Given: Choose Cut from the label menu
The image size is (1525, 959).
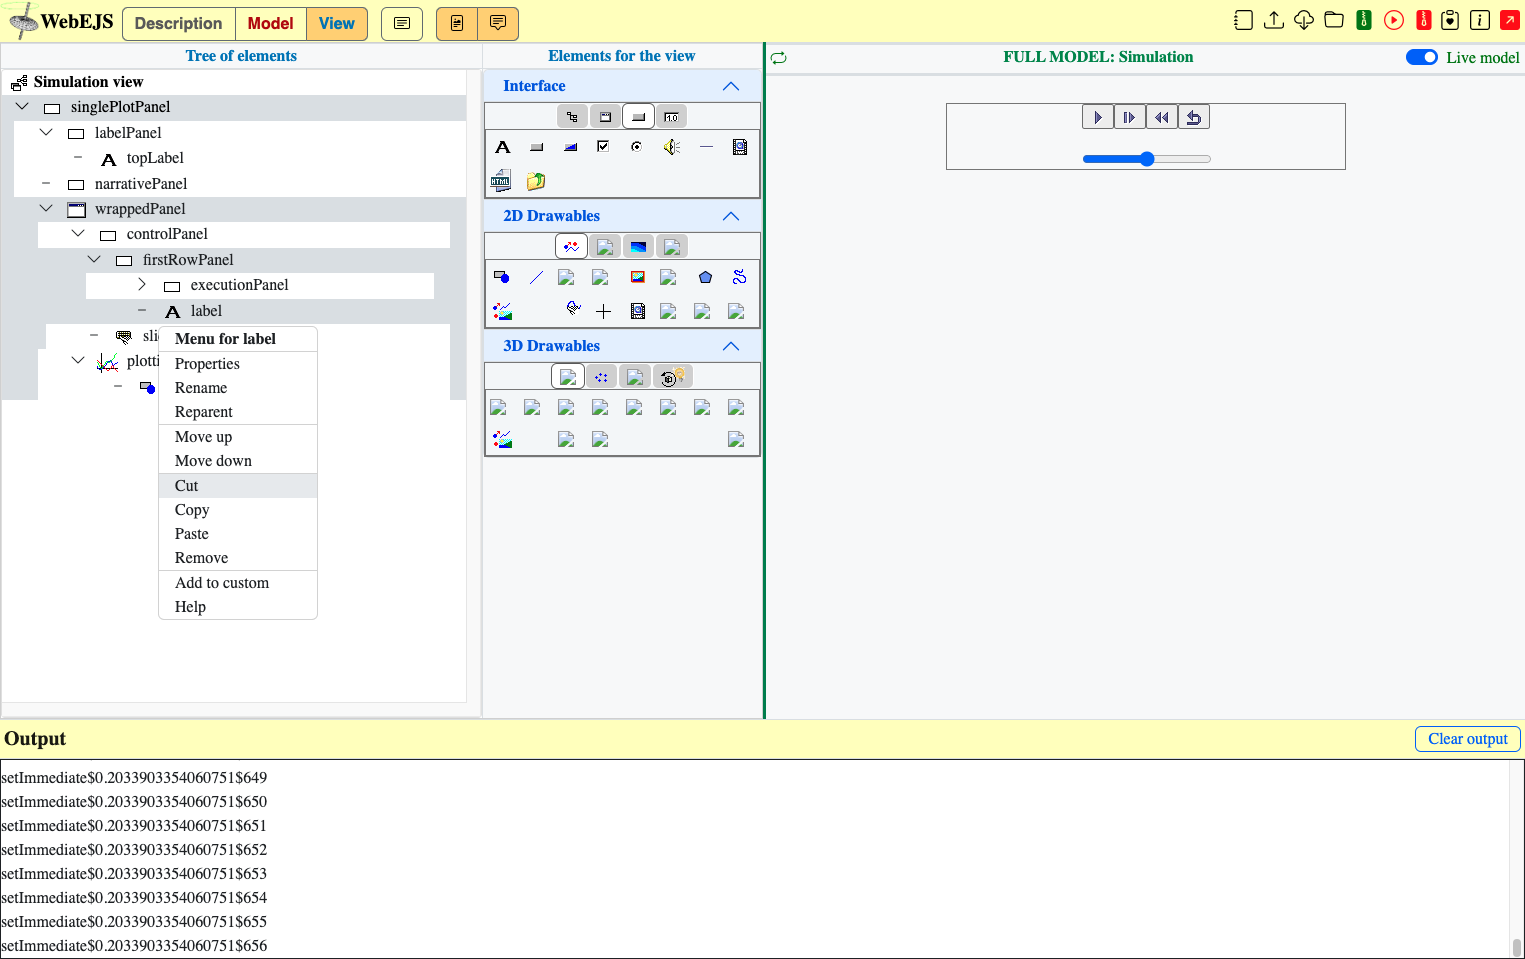Looking at the screenshot, I should click(238, 486).
